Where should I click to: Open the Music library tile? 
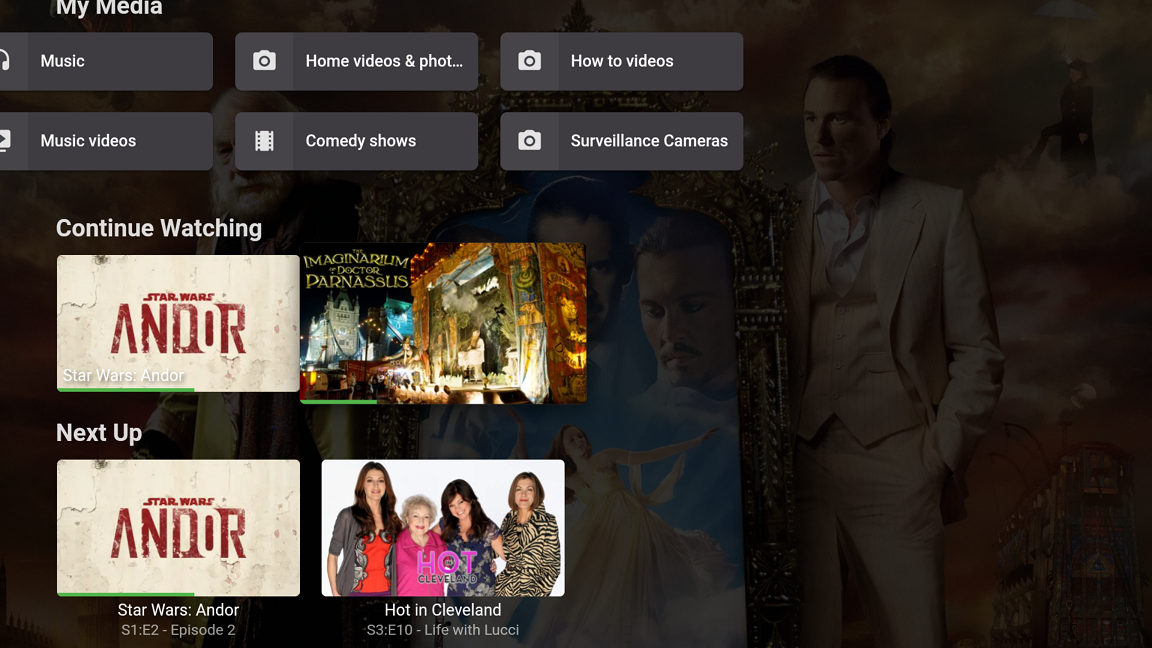click(106, 61)
